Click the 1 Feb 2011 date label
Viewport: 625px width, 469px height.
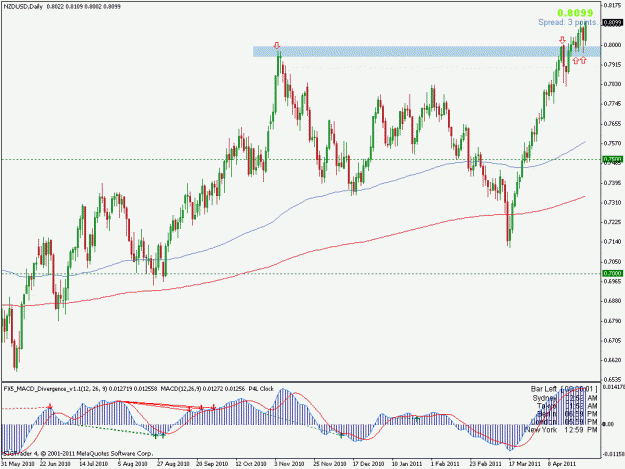pos(445,464)
